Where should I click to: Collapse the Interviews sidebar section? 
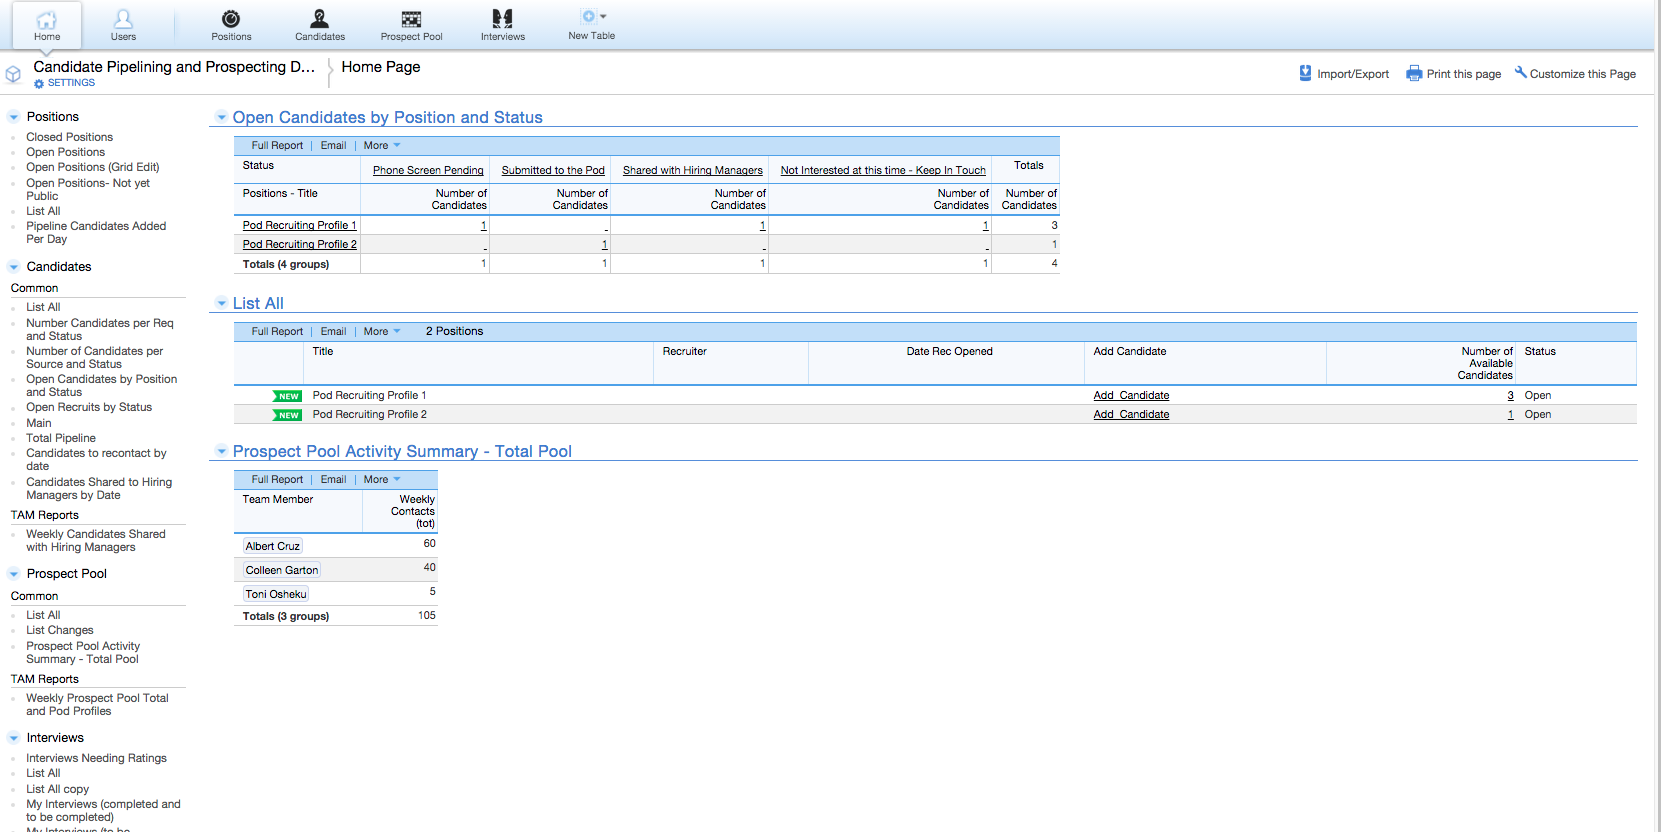click(14, 738)
